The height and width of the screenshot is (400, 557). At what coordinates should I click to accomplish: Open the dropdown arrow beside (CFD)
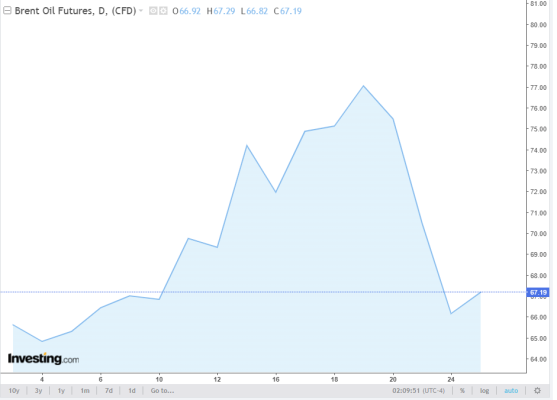pos(141,11)
